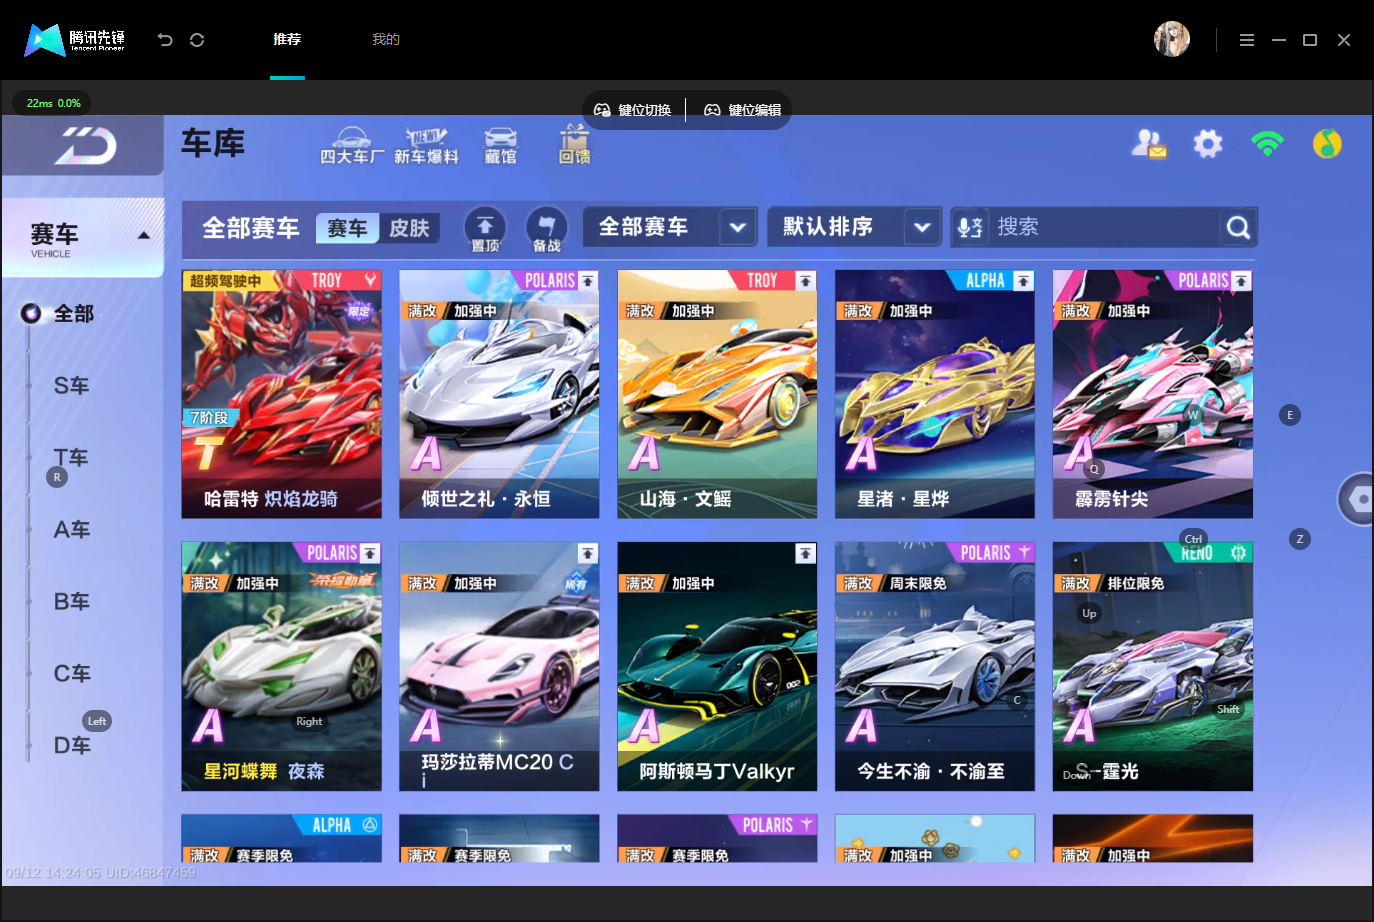Switch to the 我的 tab
This screenshot has height=922, width=1374.
click(x=386, y=39)
